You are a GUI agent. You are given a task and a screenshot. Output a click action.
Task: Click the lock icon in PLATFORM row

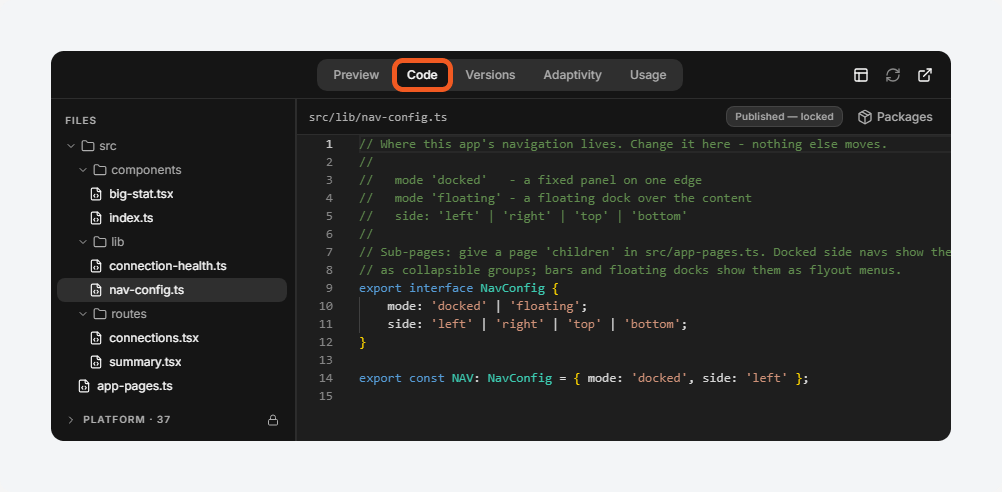pyautogui.click(x=273, y=420)
